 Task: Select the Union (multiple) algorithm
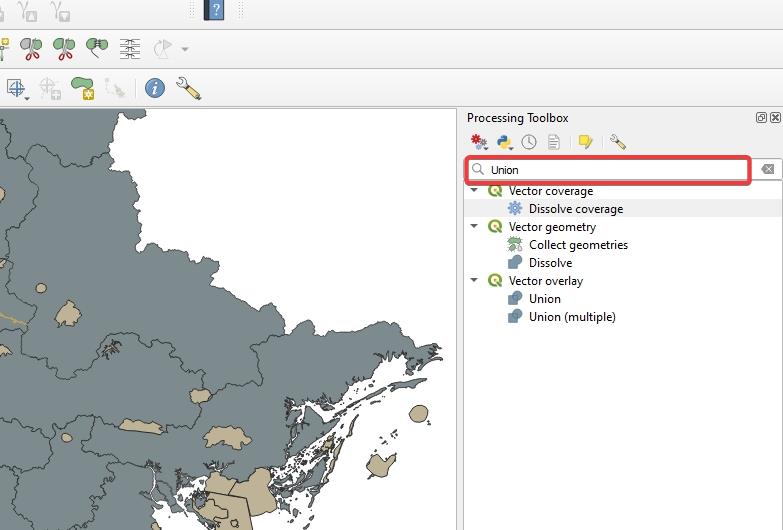pos(571,317)
